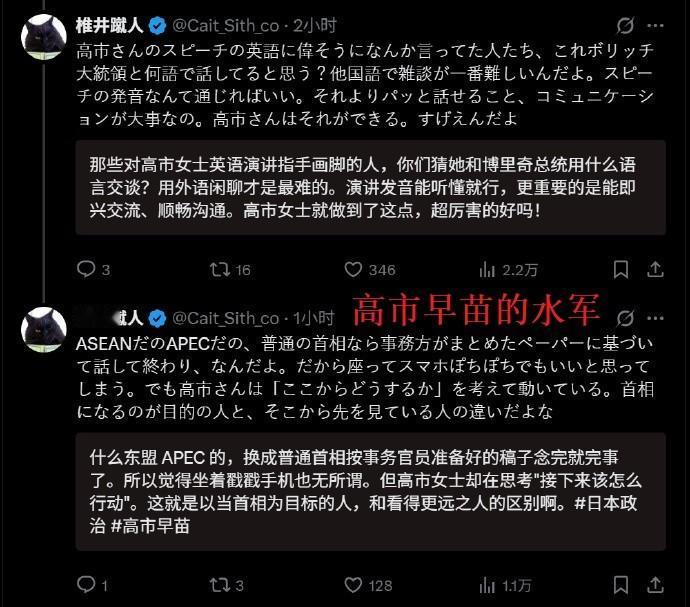Like the second tweet with 128 likes
This screenshot has height=607, width=690.
(368, 585)
